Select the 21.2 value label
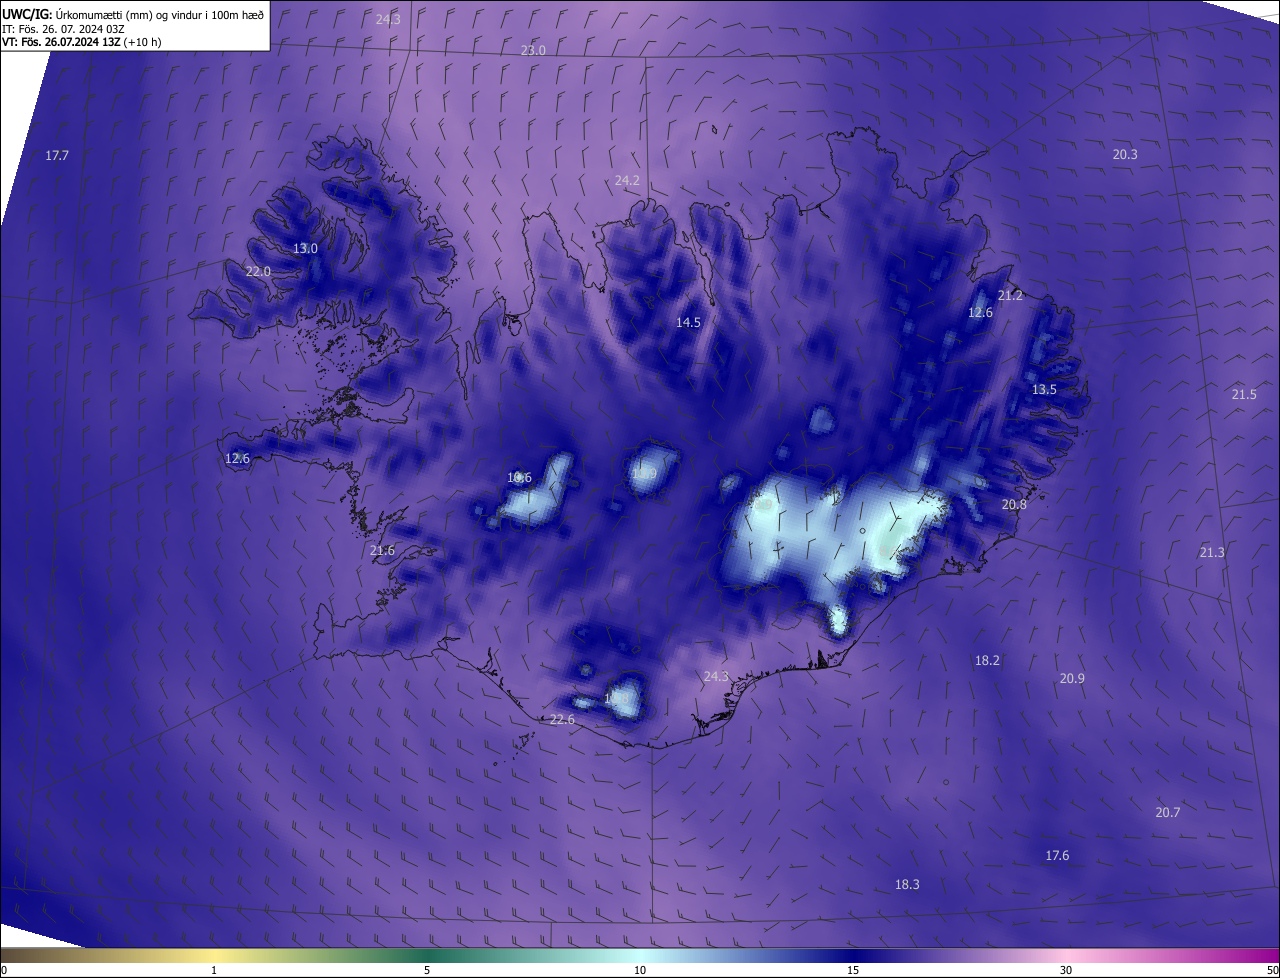 pyautogui.click(x=1010, y=296)
